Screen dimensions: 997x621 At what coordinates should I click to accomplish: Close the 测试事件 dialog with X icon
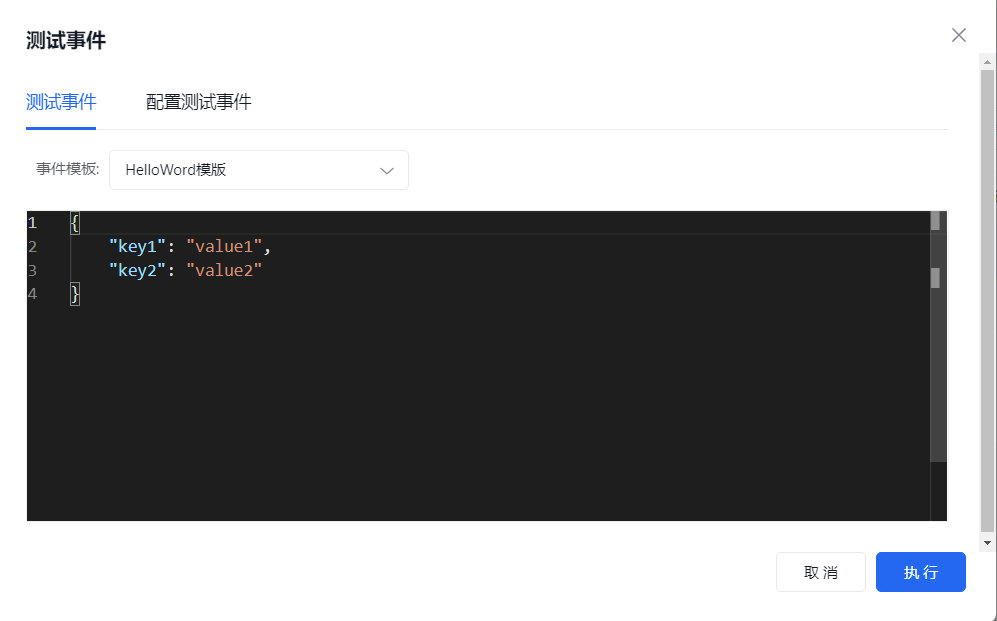(x=959, y=35)
